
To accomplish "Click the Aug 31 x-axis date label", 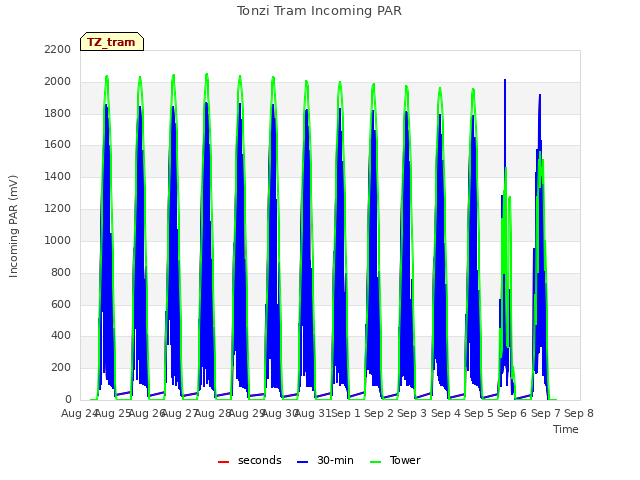I will tap(313, 413).
